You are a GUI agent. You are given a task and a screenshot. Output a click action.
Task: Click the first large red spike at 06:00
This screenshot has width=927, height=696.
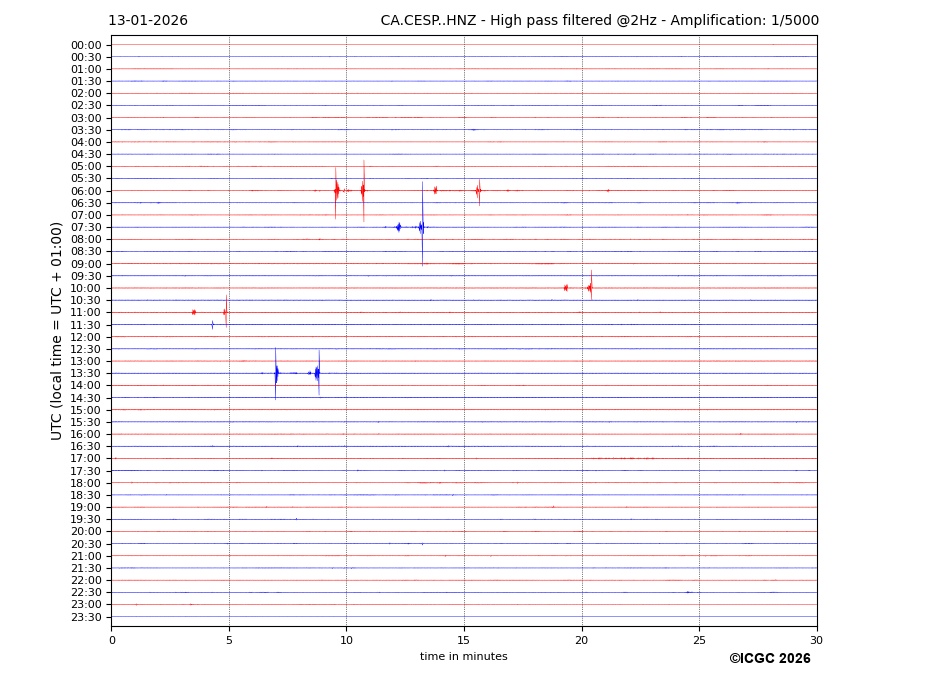tap(336, 190)
